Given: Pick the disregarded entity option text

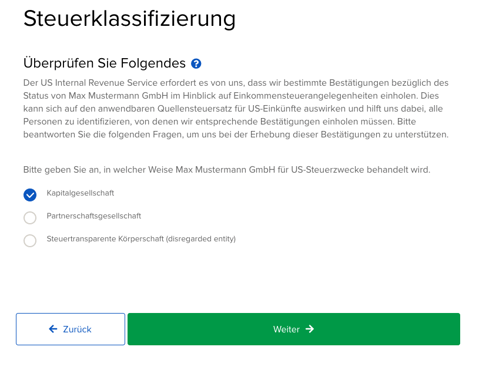Looking at the screenshot, I should pos(141,239).
